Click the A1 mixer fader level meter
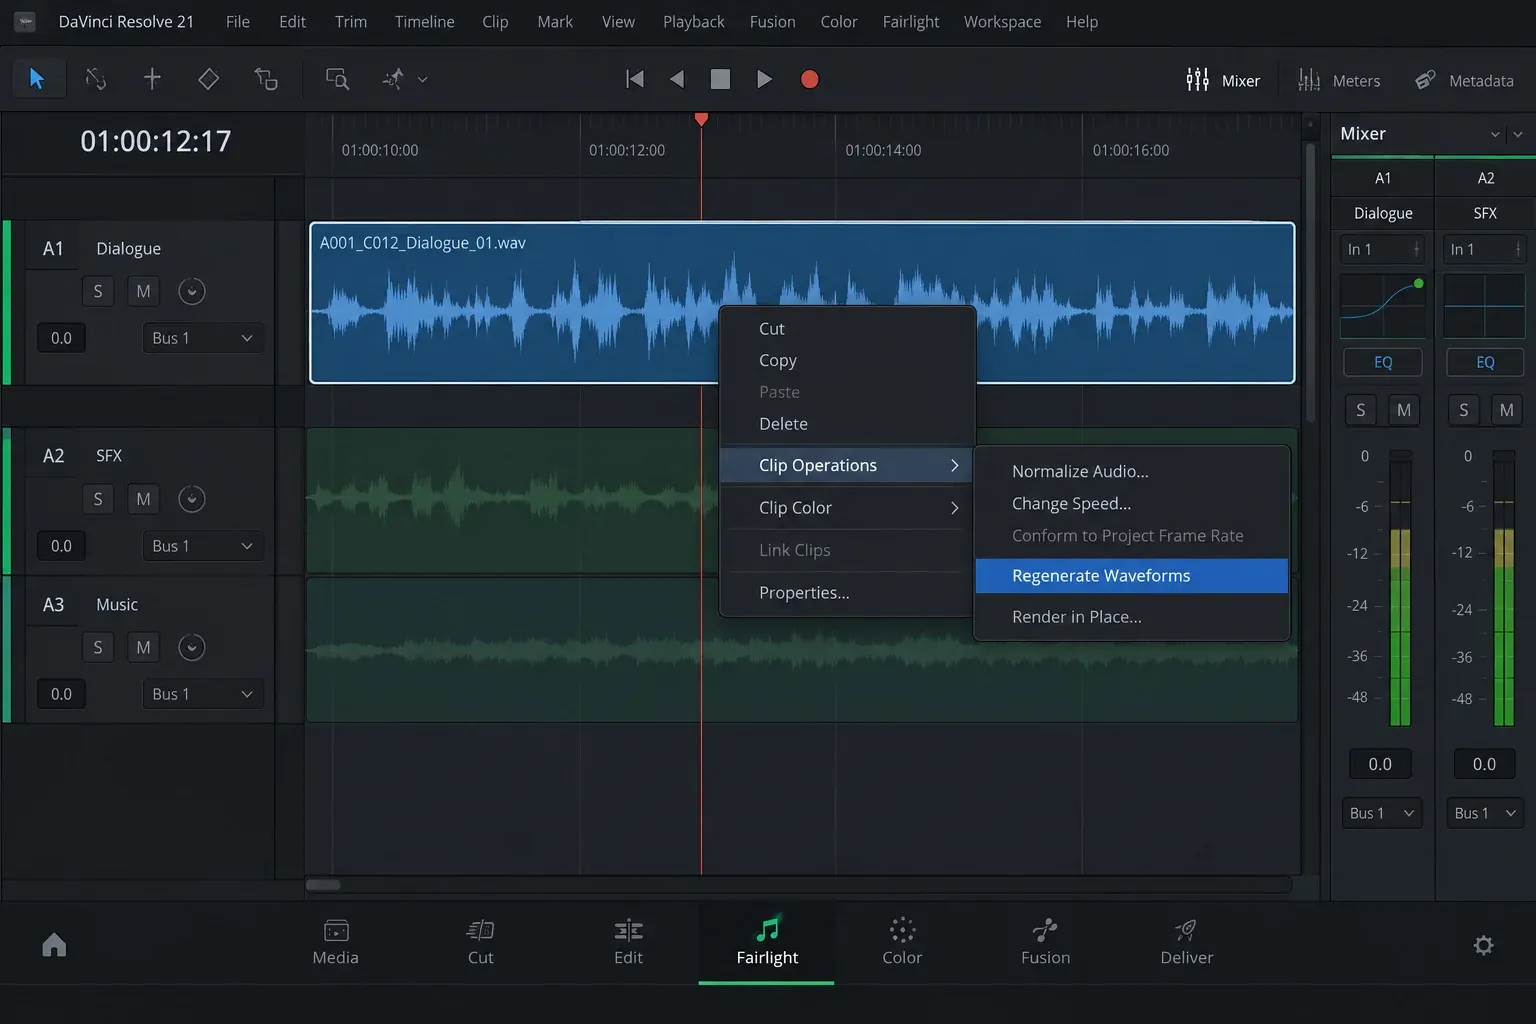 (1400, 588)
